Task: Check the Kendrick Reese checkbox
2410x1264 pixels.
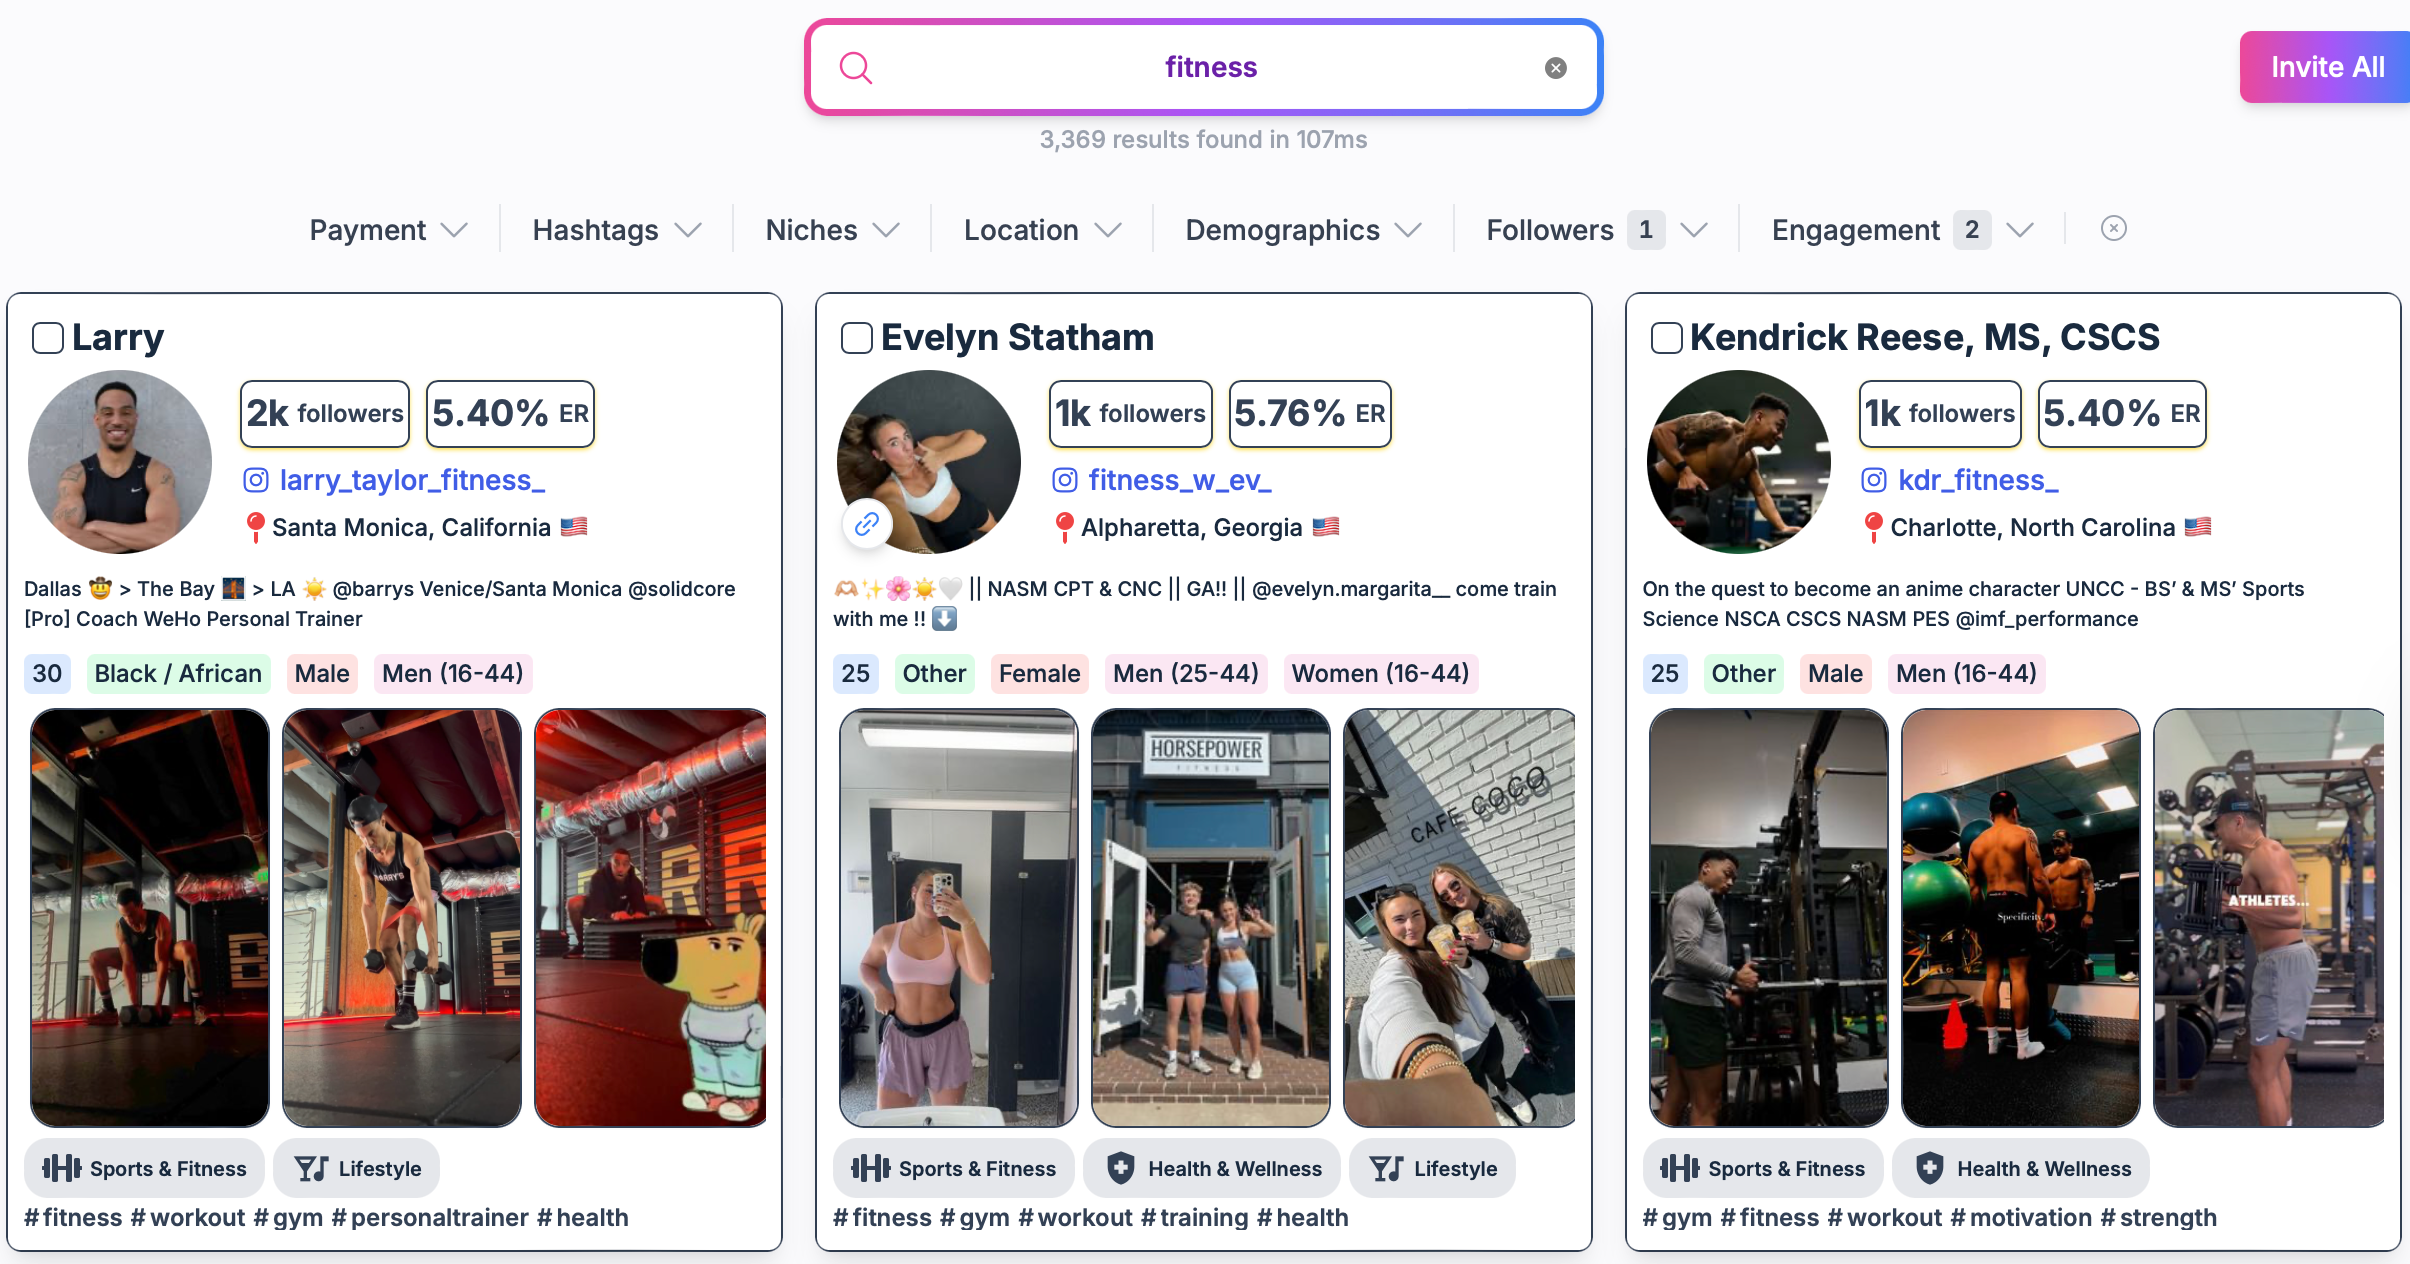Action: (1666, 338)
